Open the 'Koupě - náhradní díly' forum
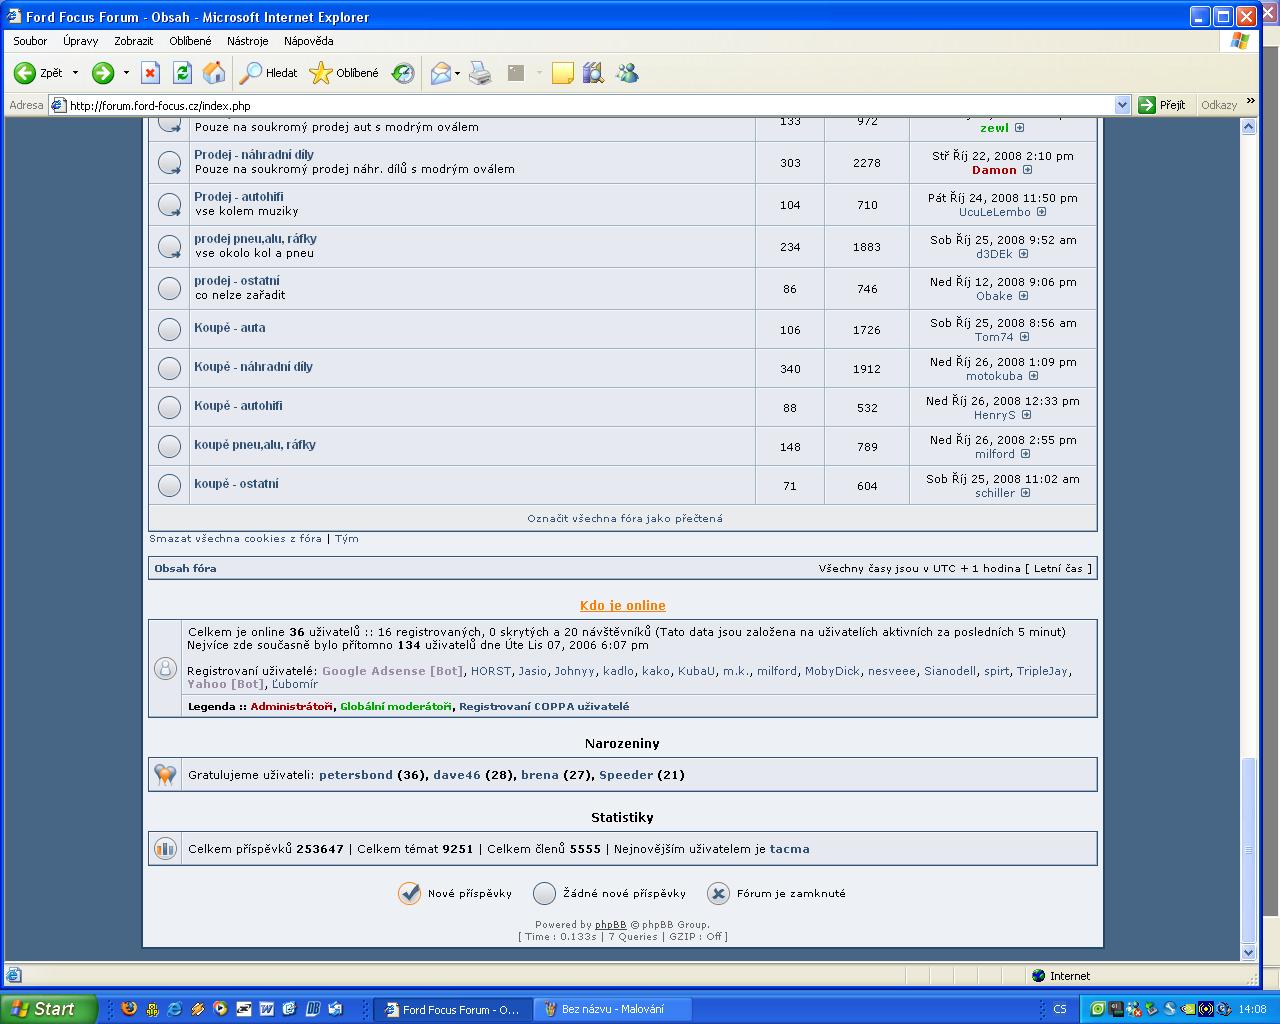1280x1024 pixels. pos(253,367)
